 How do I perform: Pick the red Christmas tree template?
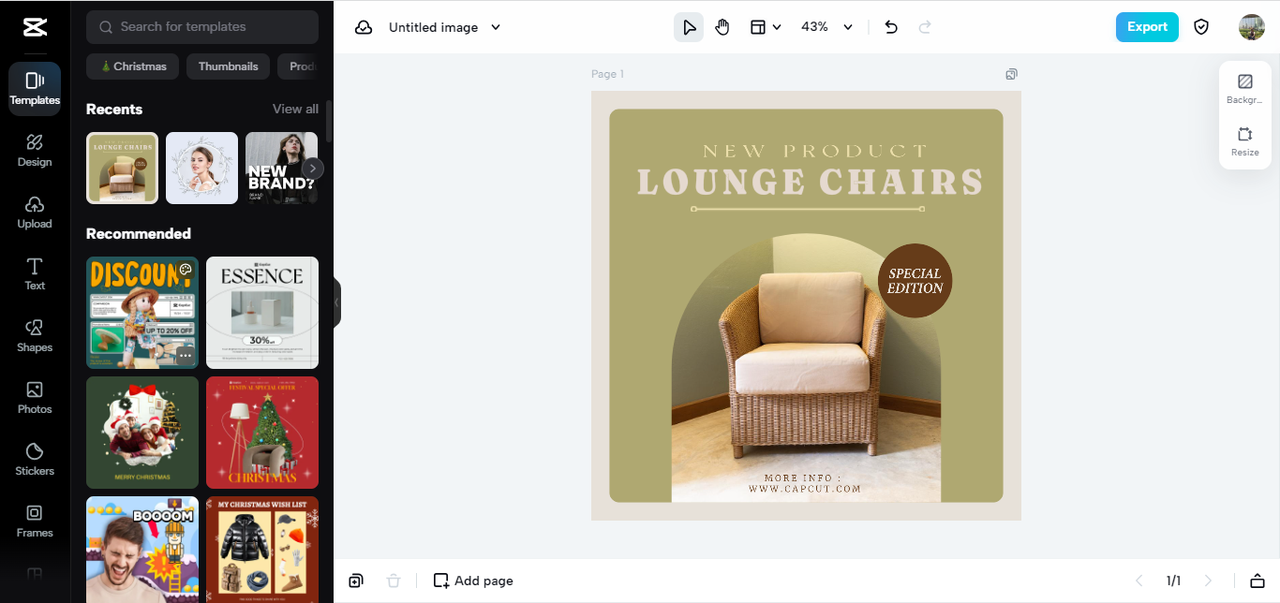click(x=262, y=432)
